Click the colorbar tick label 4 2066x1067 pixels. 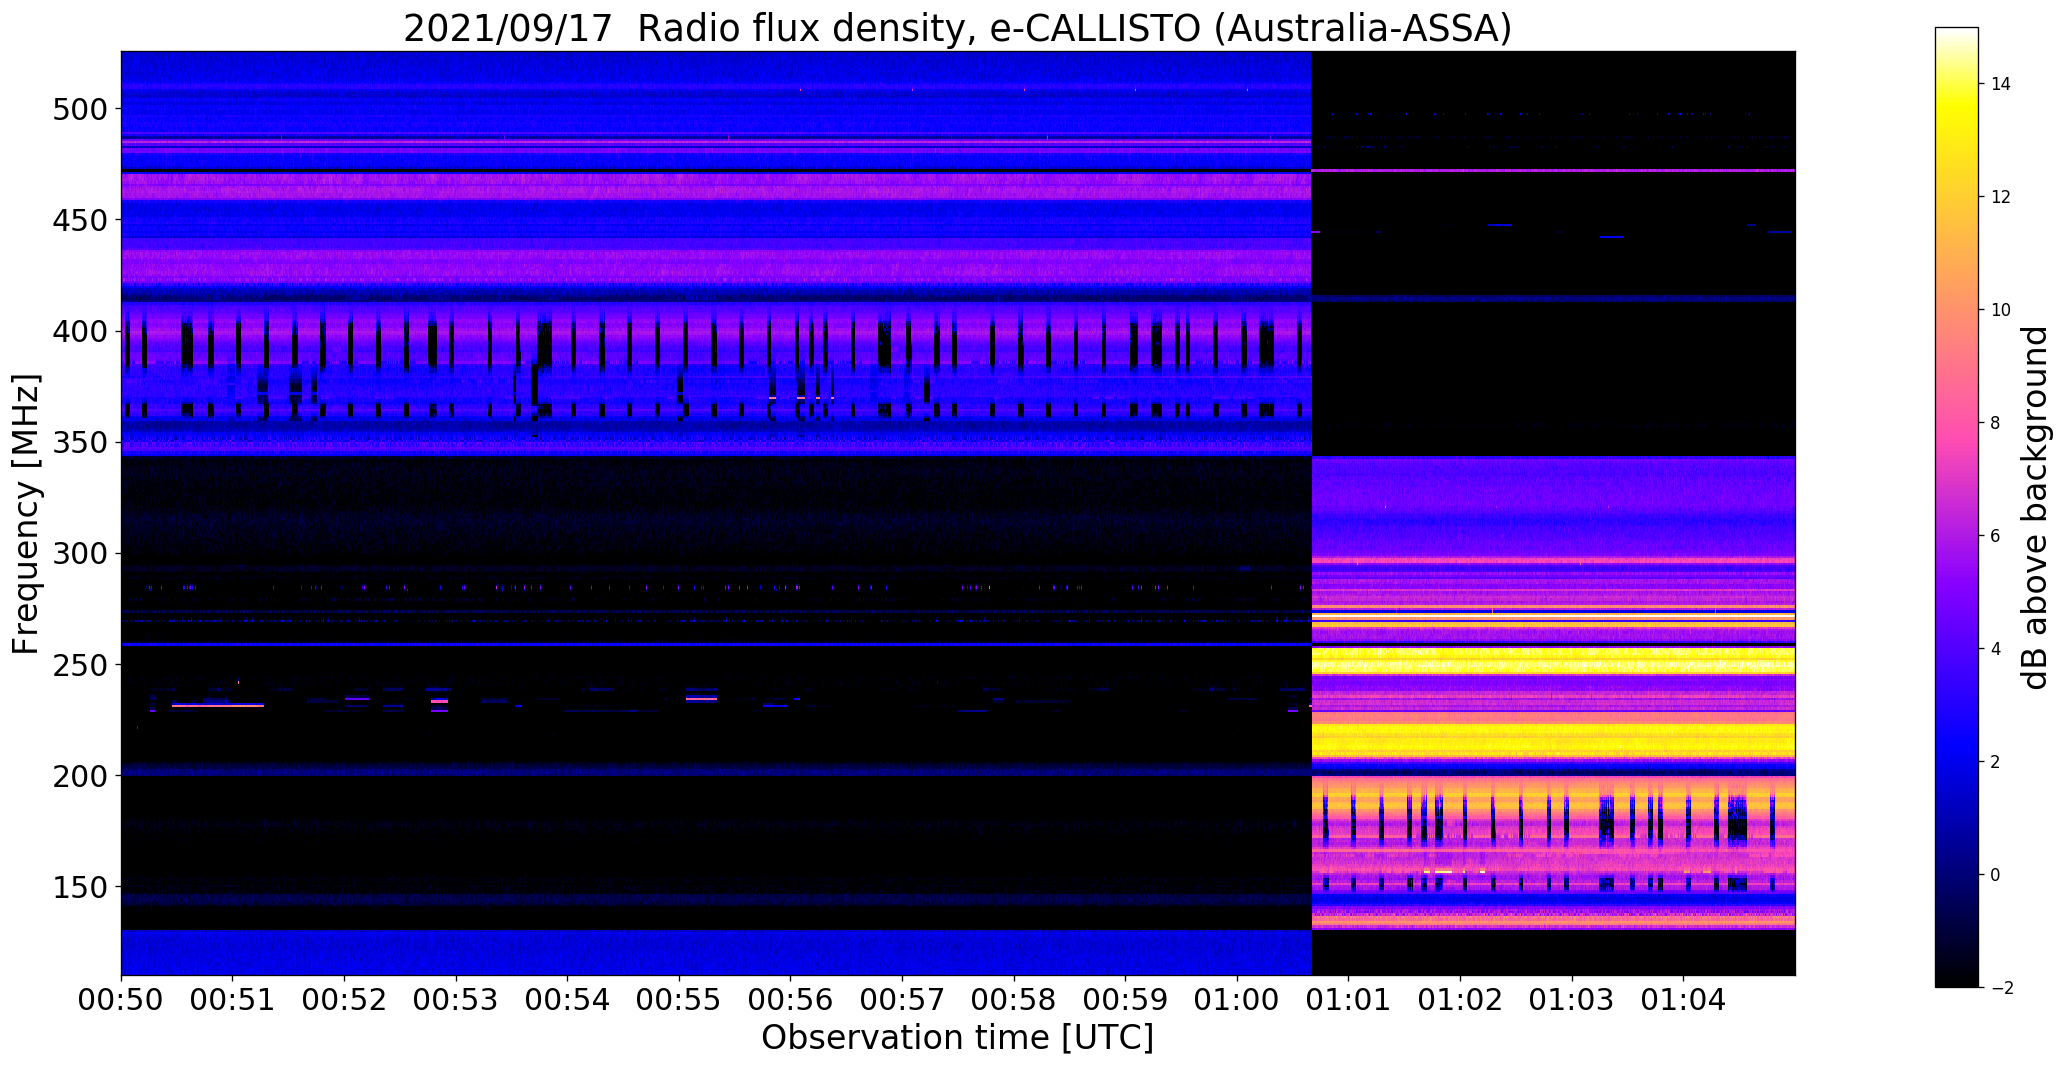(1996, 649)
